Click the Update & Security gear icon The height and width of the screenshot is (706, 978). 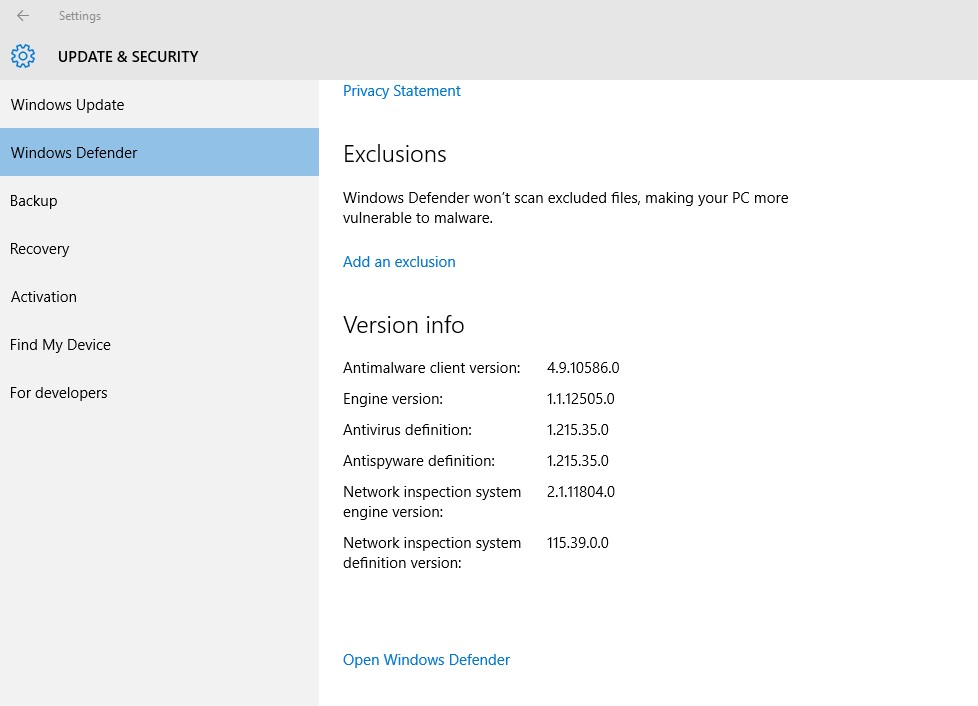click(23, 56)
